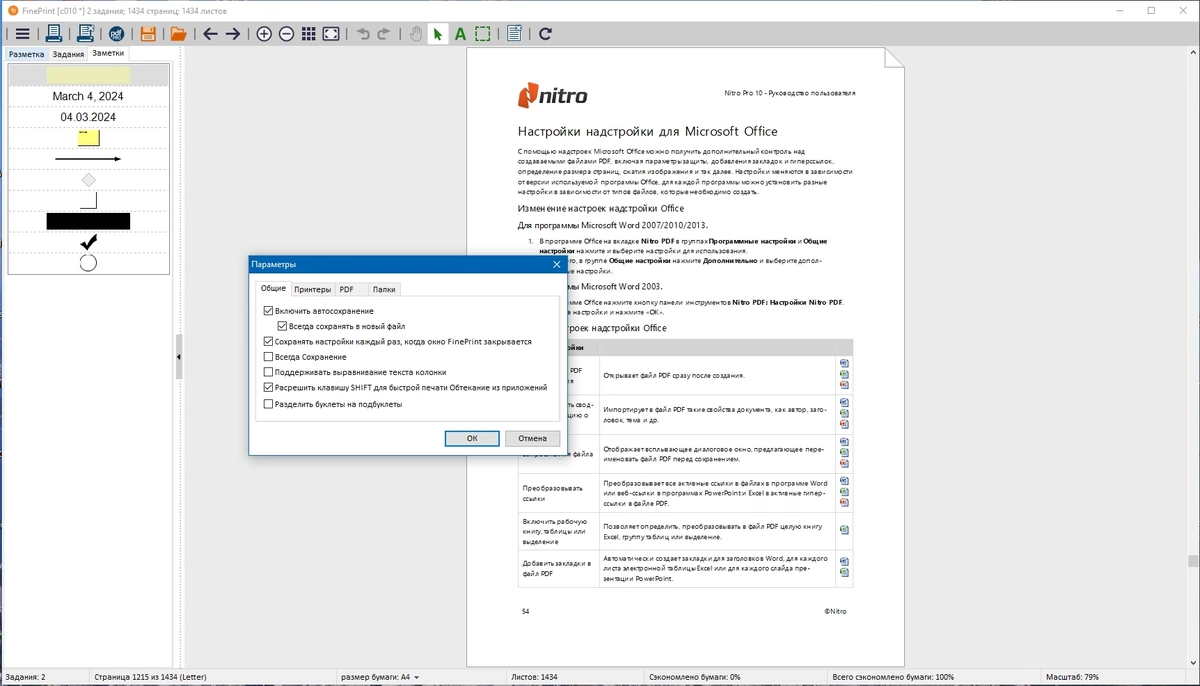Click the round pdfFactory Pro icon
Image resolution: width=1200 pixels, height=686 pixels.
(x=116, y=34)
